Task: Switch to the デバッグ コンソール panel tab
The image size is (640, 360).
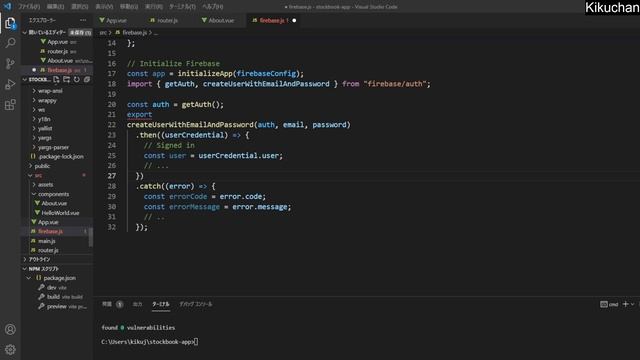Action: pos(196,304)
